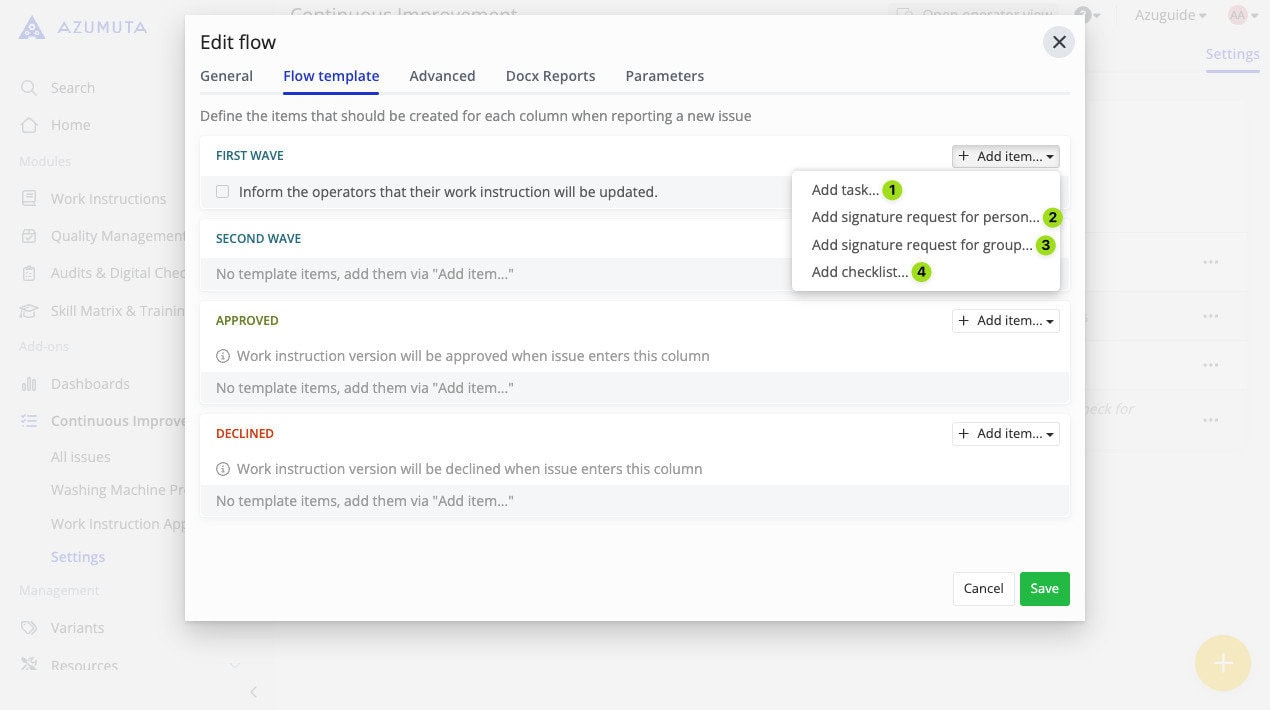This screenshot has width=1270, height=710.
Task: Check the inform operators task checkbox
Action: pyautogui.click(x=223, y=192)
